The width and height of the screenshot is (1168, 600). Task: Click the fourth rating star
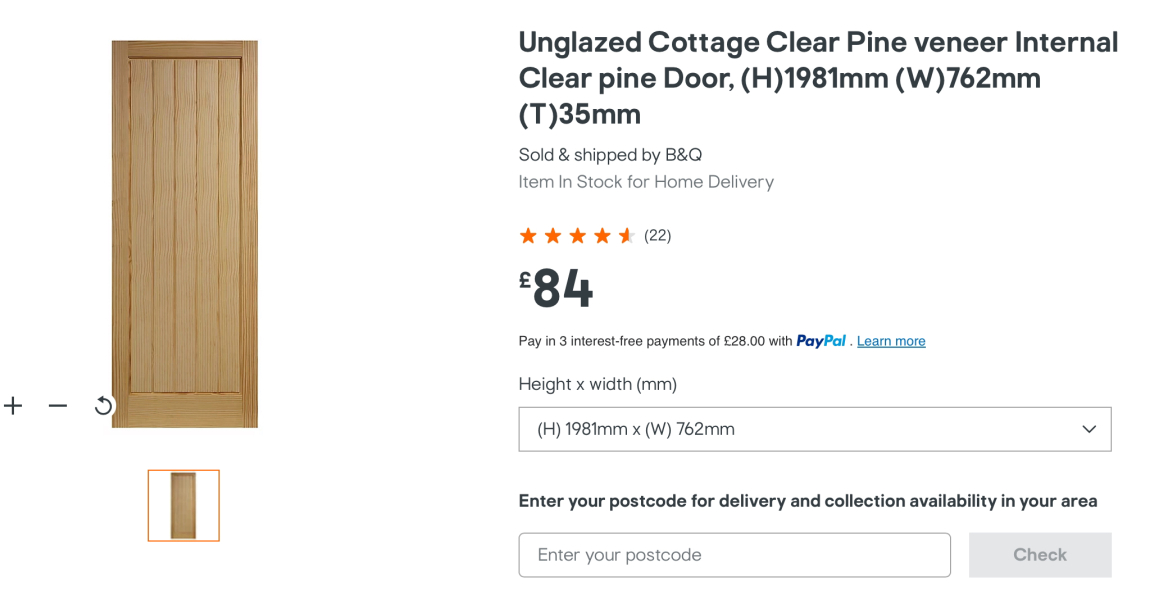(602, 234)
